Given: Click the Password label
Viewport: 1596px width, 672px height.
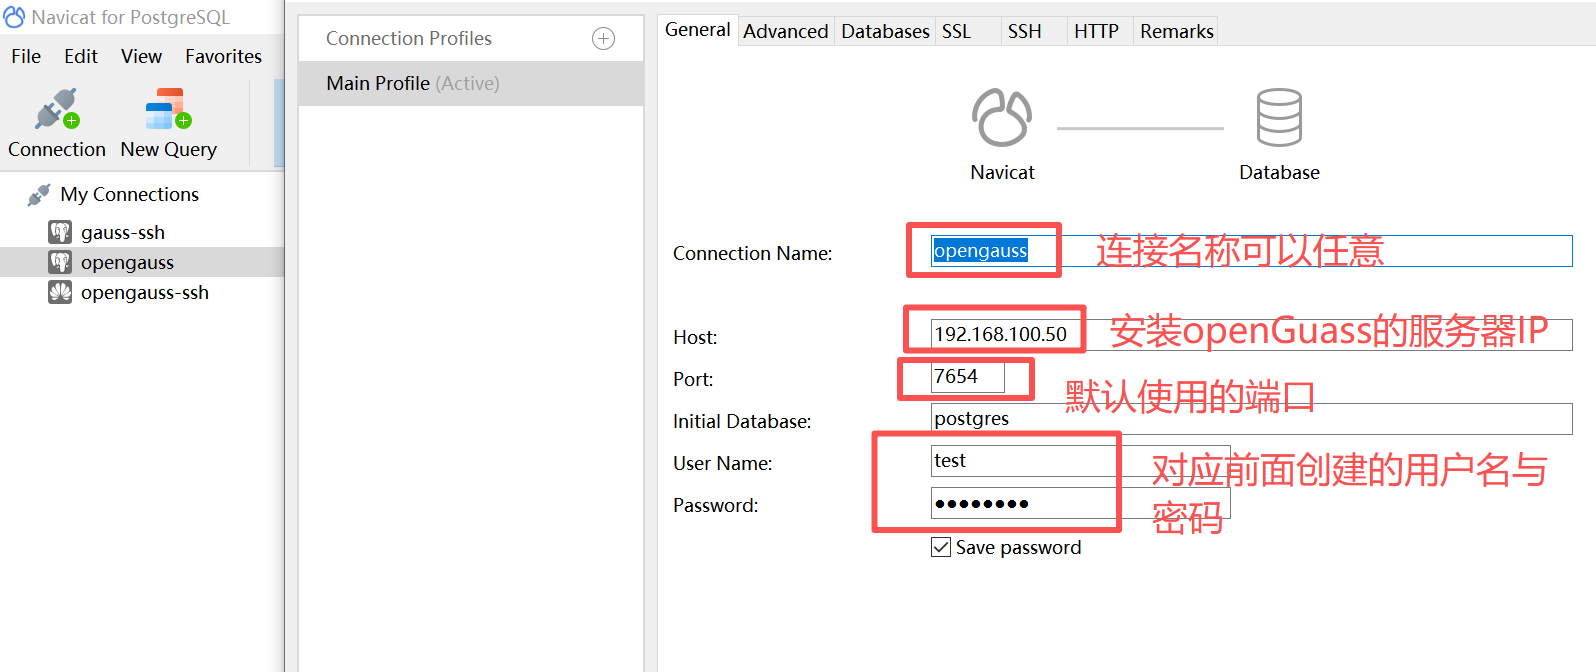Looking at the screenshot, I should [x=715, y=505].
